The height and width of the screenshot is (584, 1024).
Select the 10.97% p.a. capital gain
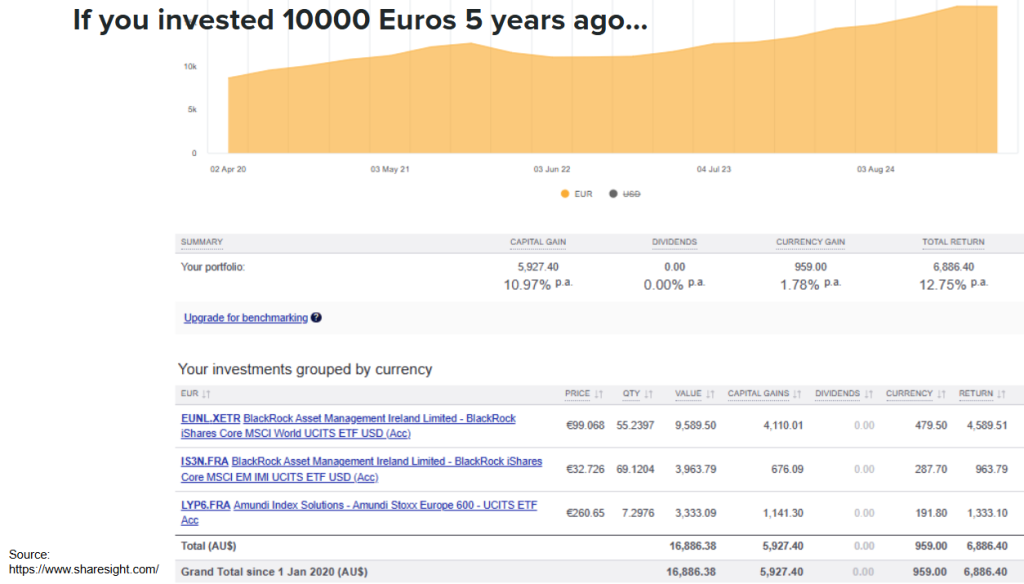point(538,284)
